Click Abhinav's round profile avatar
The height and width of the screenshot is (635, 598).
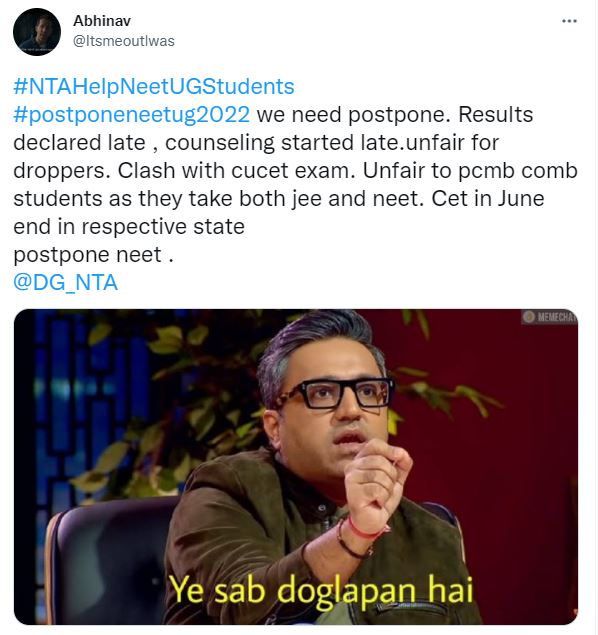coord(37,32)
